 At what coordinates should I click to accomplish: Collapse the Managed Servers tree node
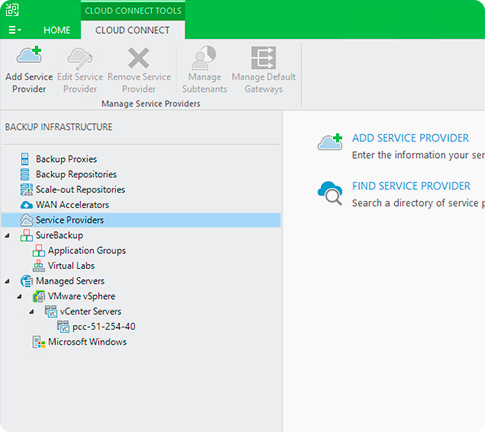tap(7, 281)
